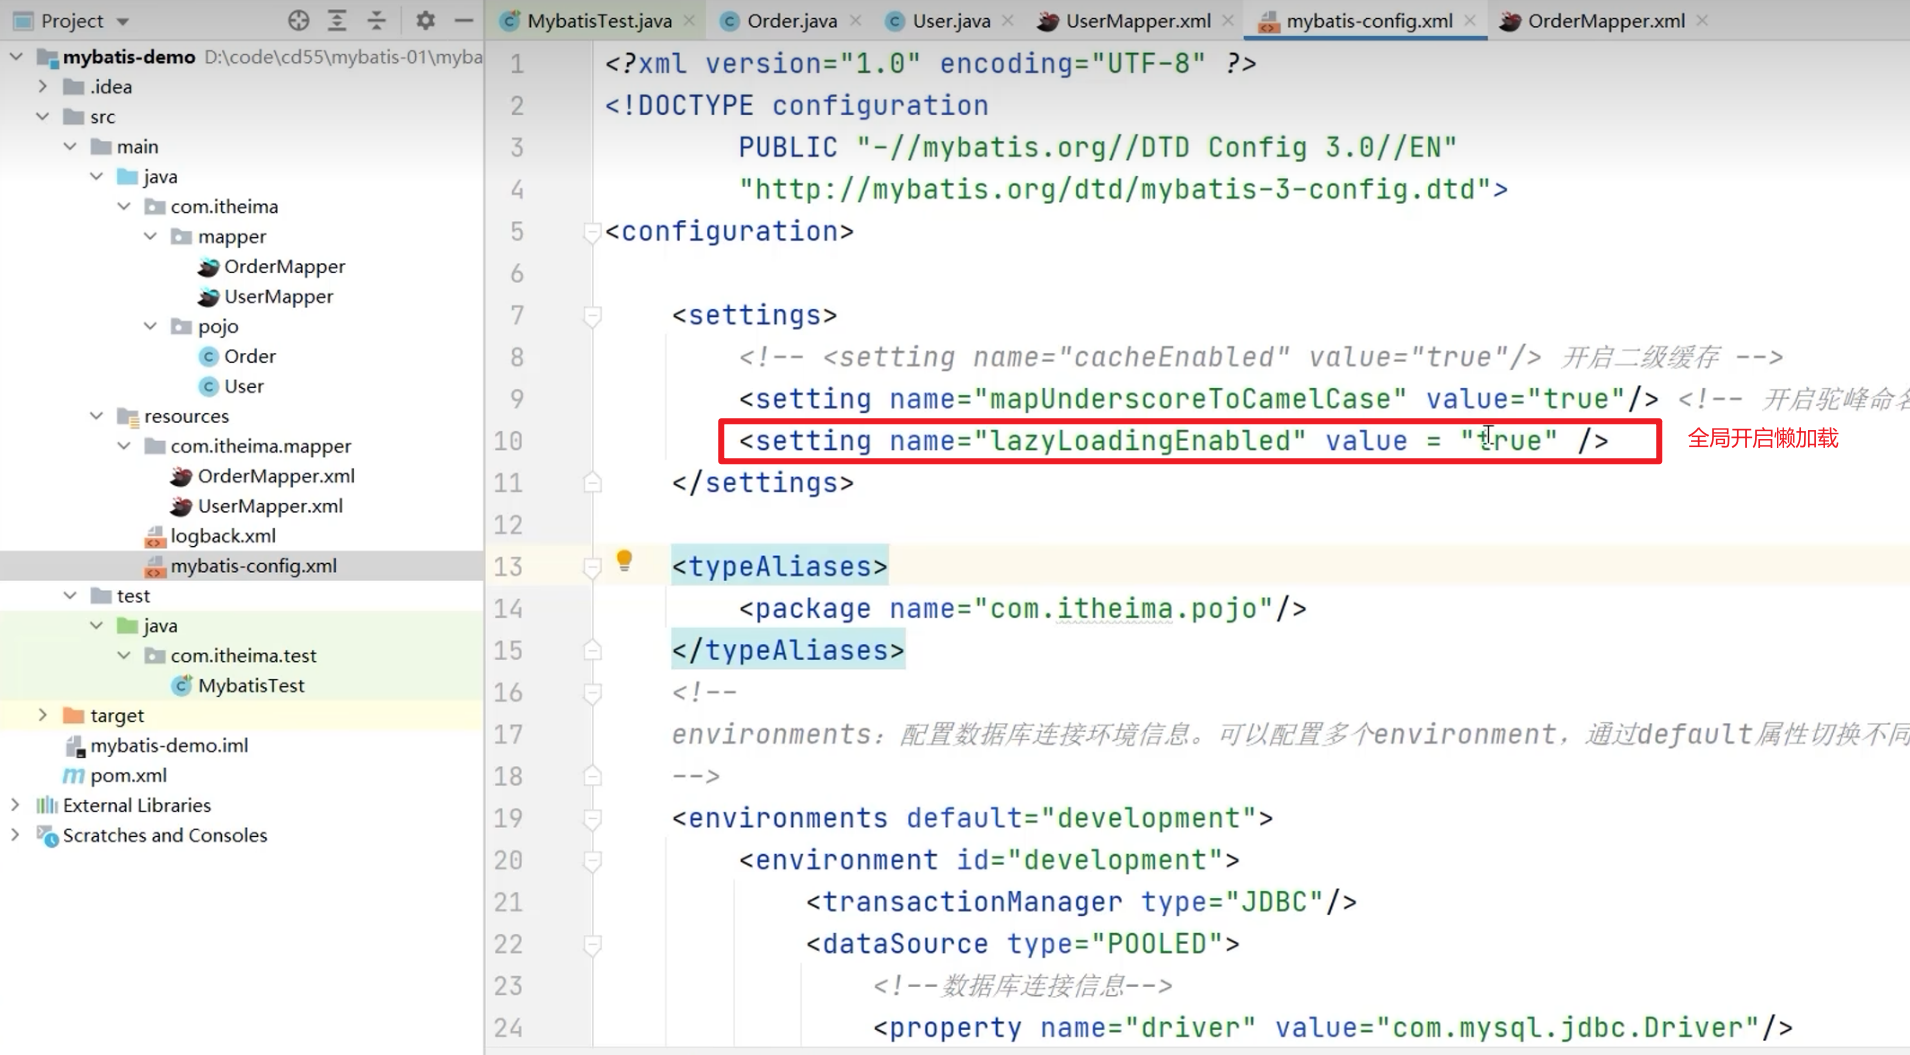Select UserMapper.xml in Project tree
The width and height of the screenshot is (1910, 1055).
tap(270, 506)
